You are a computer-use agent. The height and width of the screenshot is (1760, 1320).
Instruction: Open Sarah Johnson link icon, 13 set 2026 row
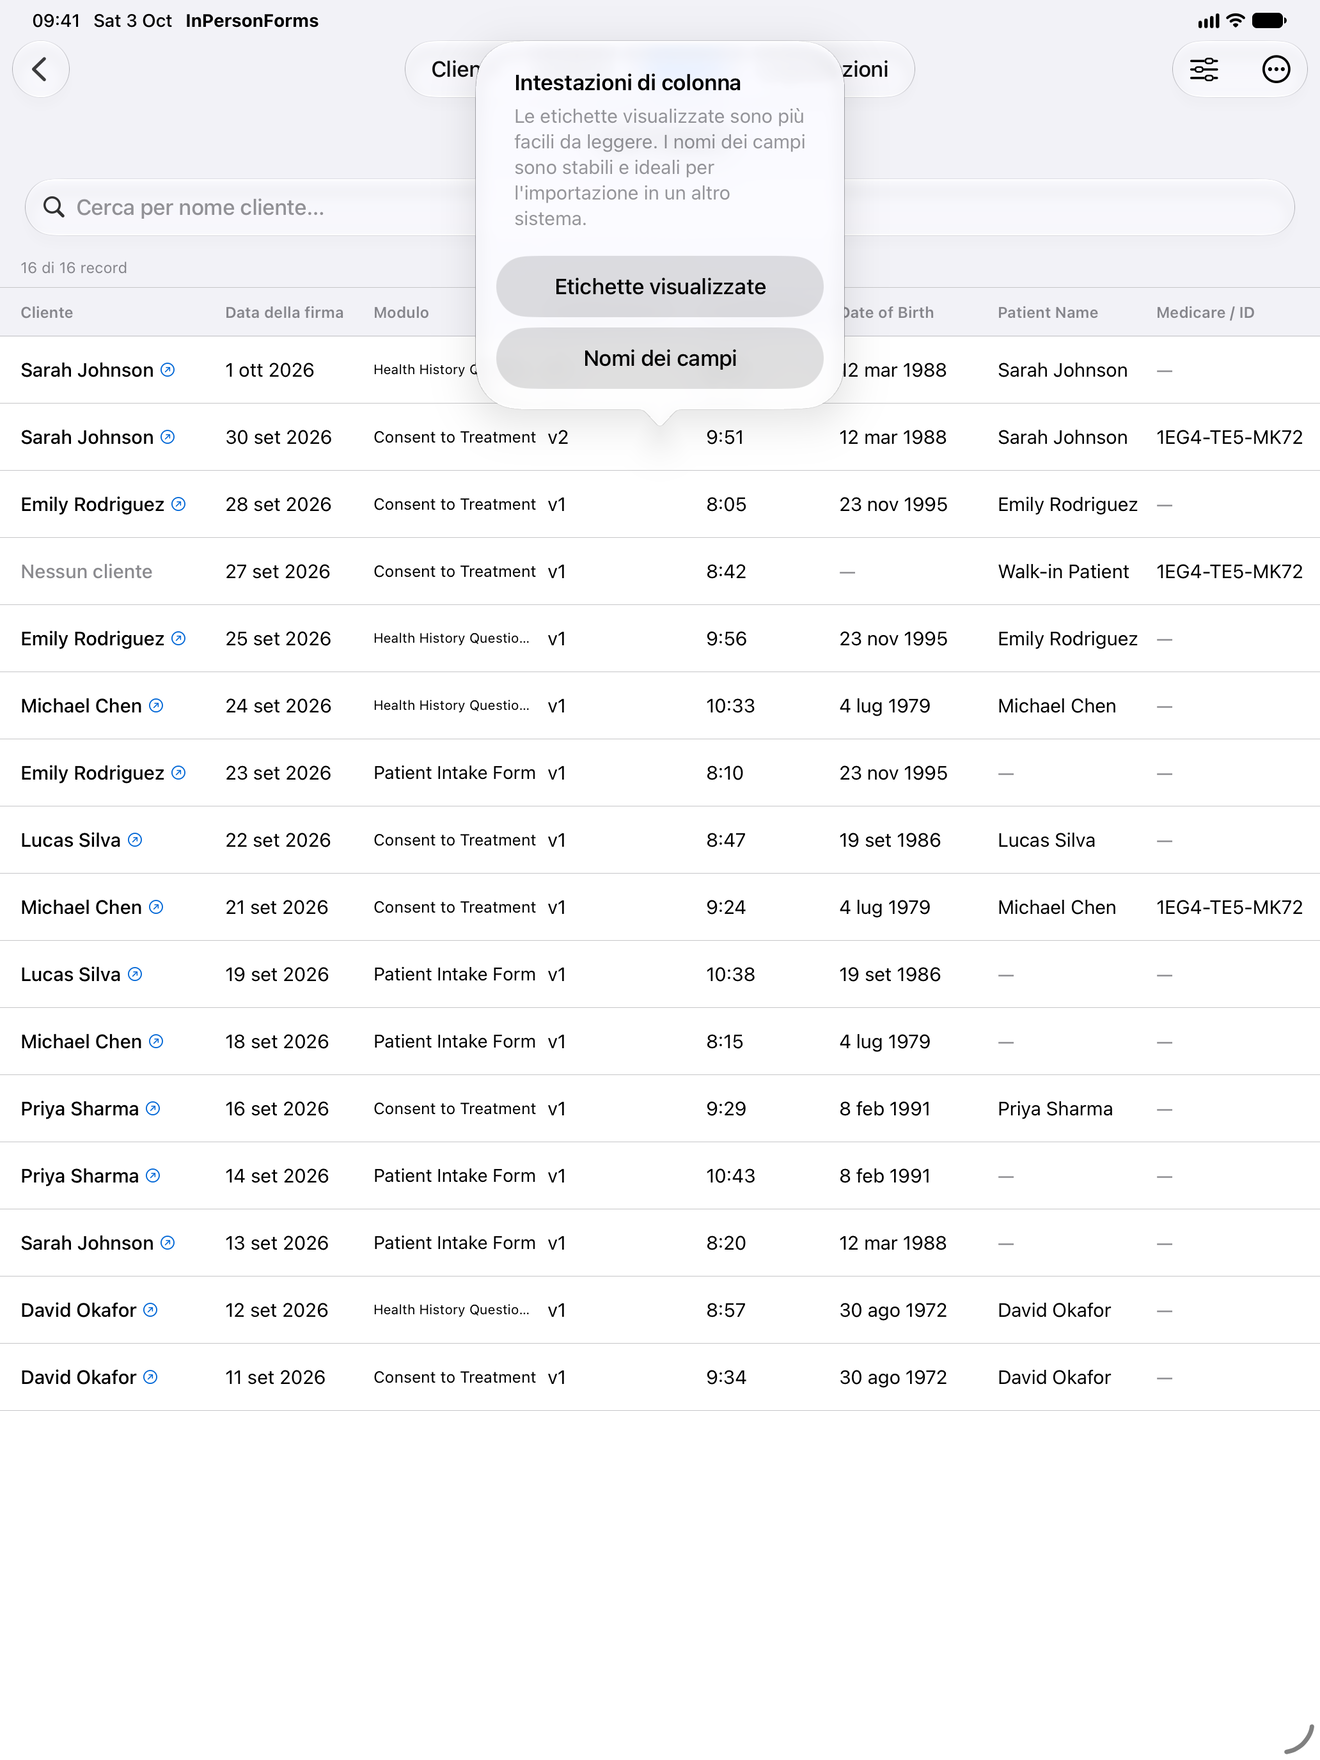coord(168,1242)
